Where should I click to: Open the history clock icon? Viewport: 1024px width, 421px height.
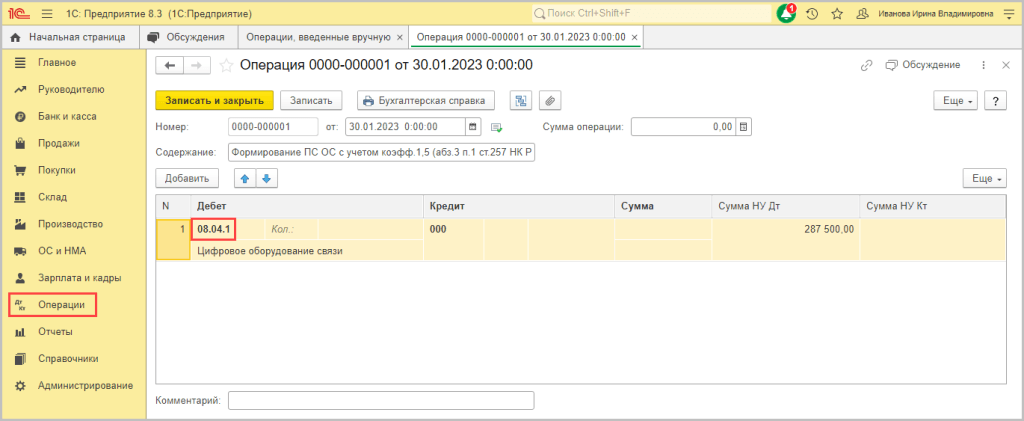pyautogui.click(x=813, y=14)
